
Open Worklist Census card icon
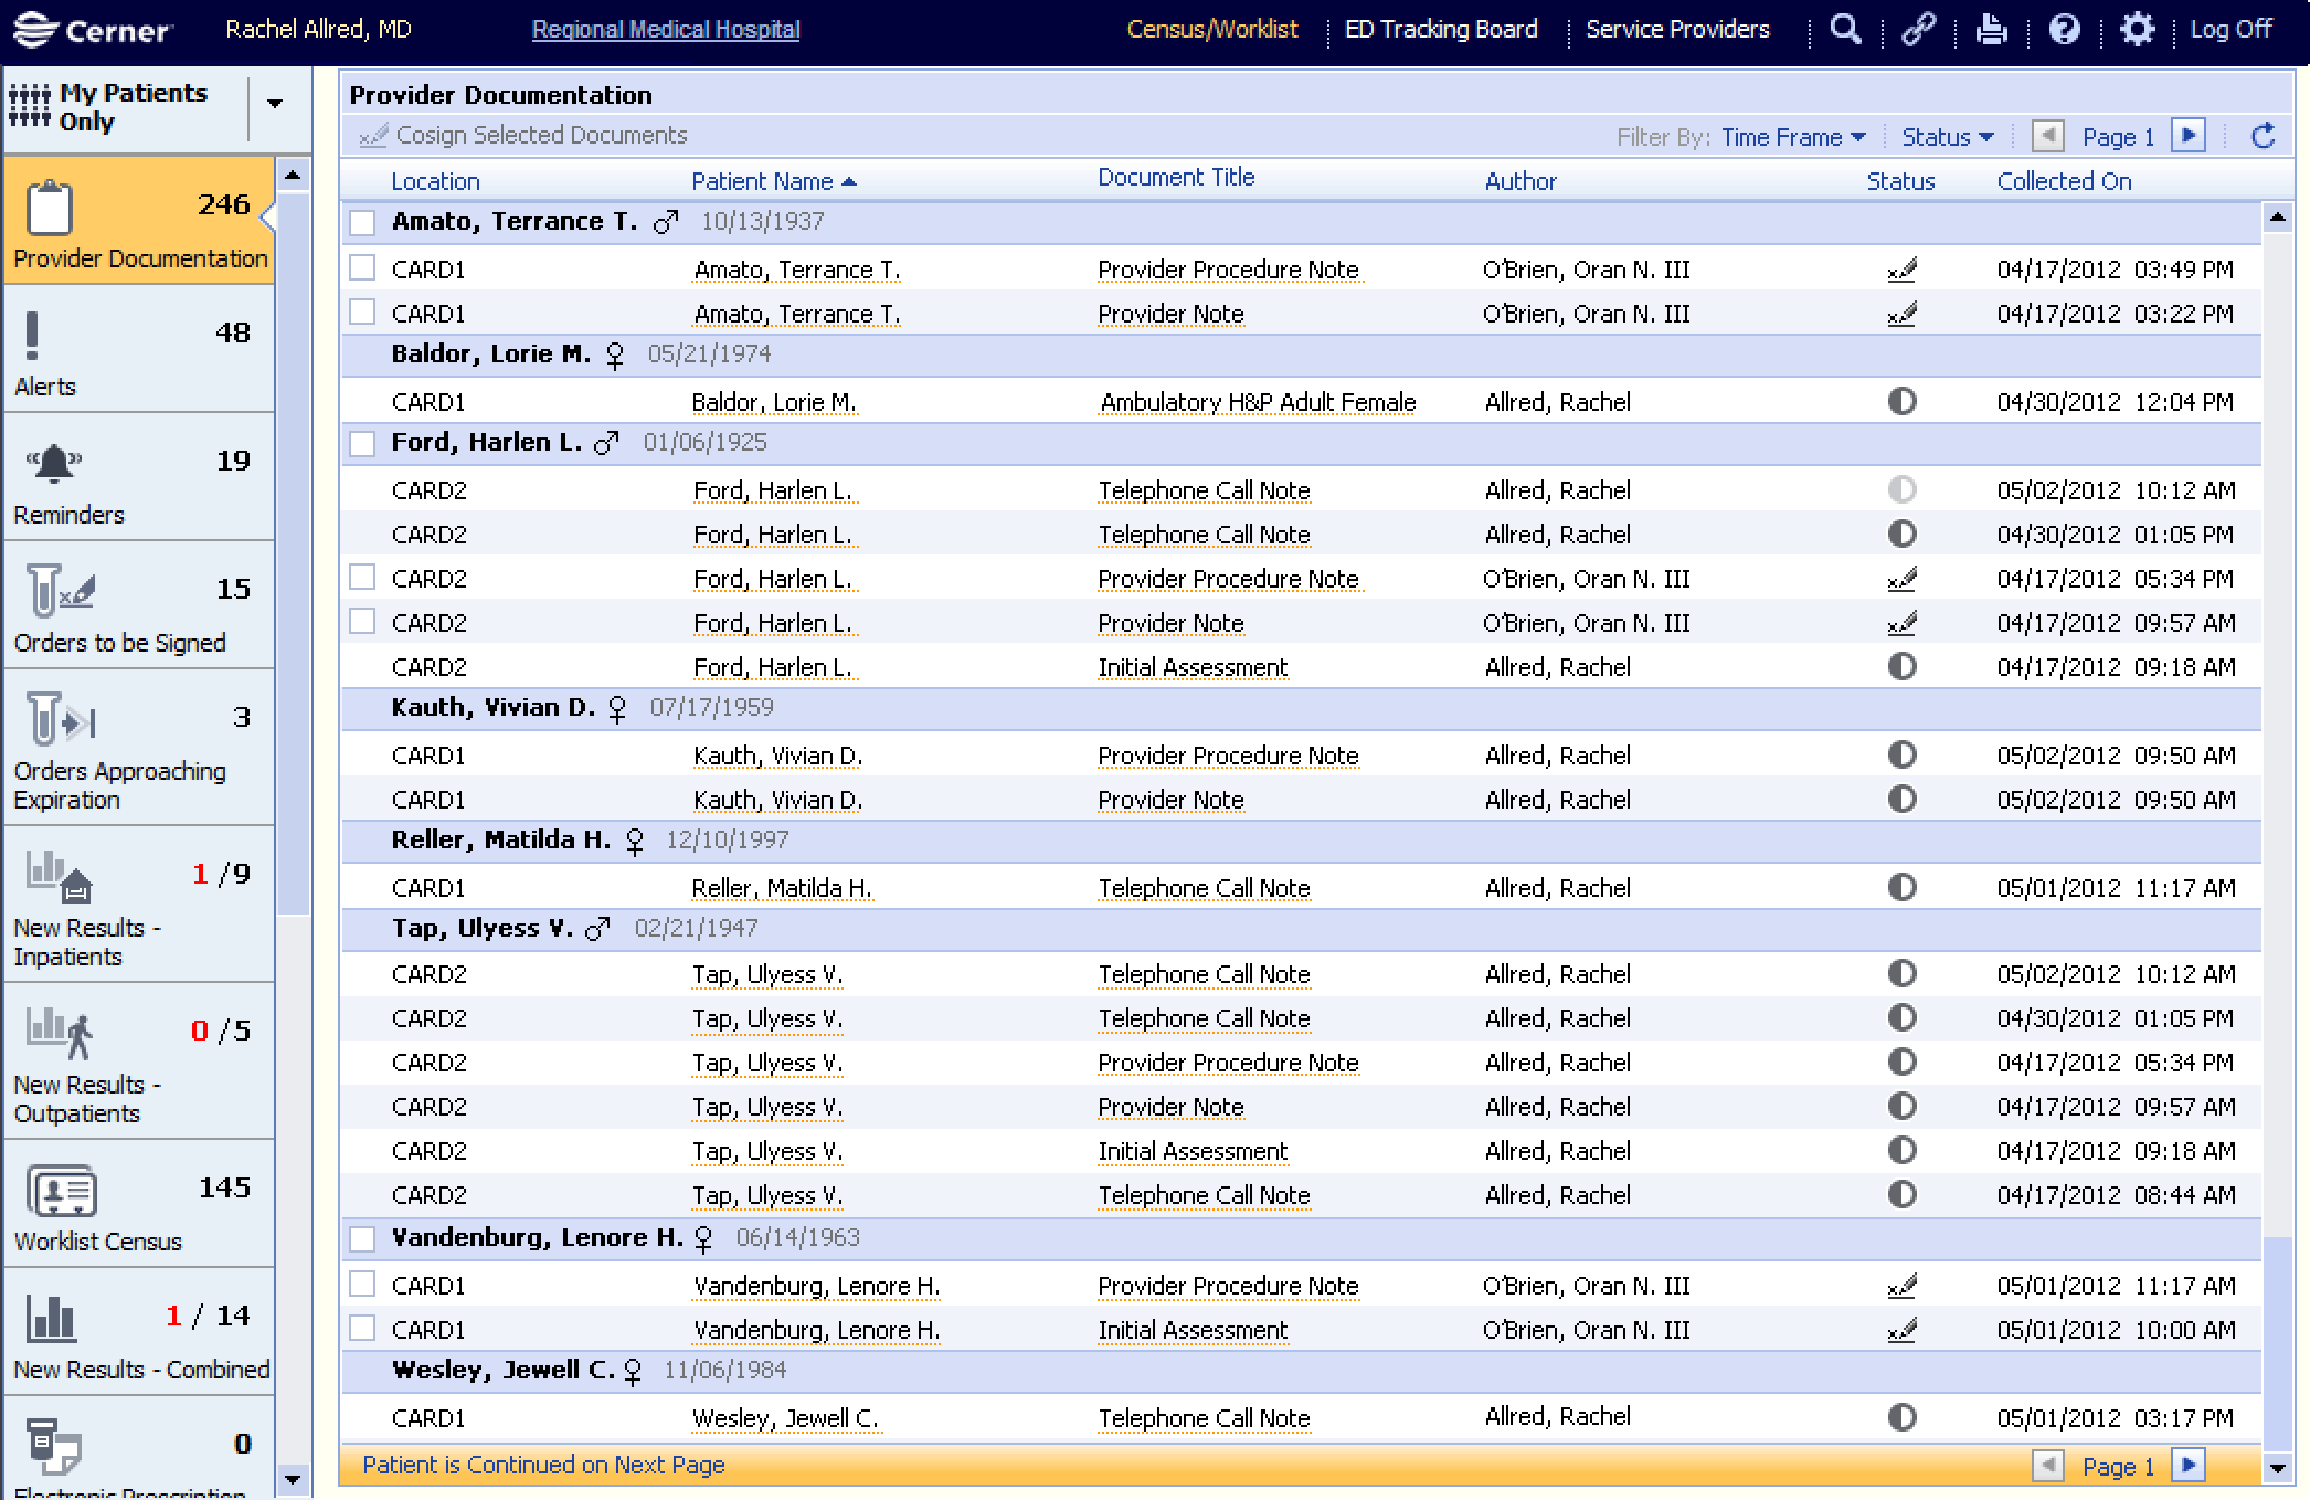(x=62, y=1192)
